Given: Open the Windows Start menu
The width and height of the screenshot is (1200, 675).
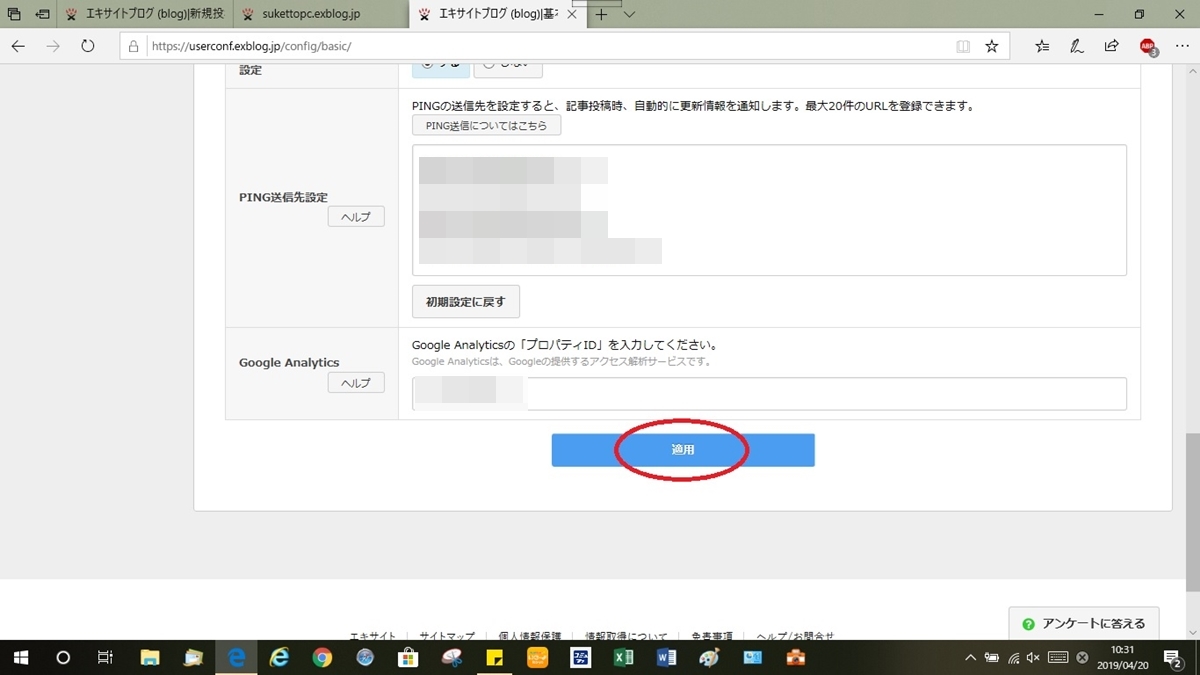Looking at the screenshot, I should coord(20,657).
